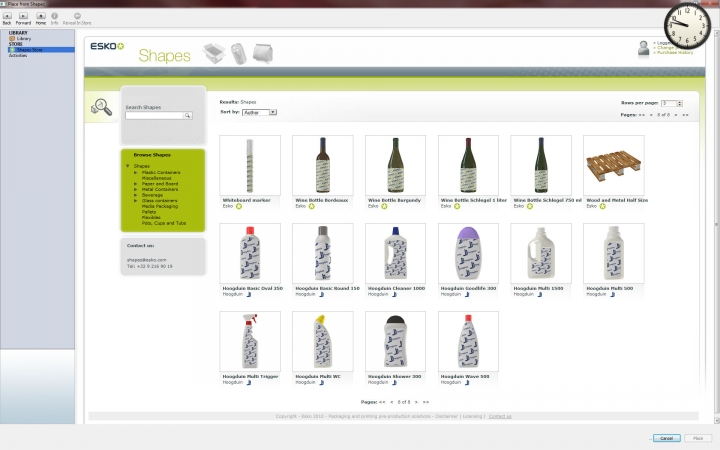Image resolution: width=720 pixels, height=450 pixels.
Task: Select Shapes Store in the sidebar
Action: point(28,49)
